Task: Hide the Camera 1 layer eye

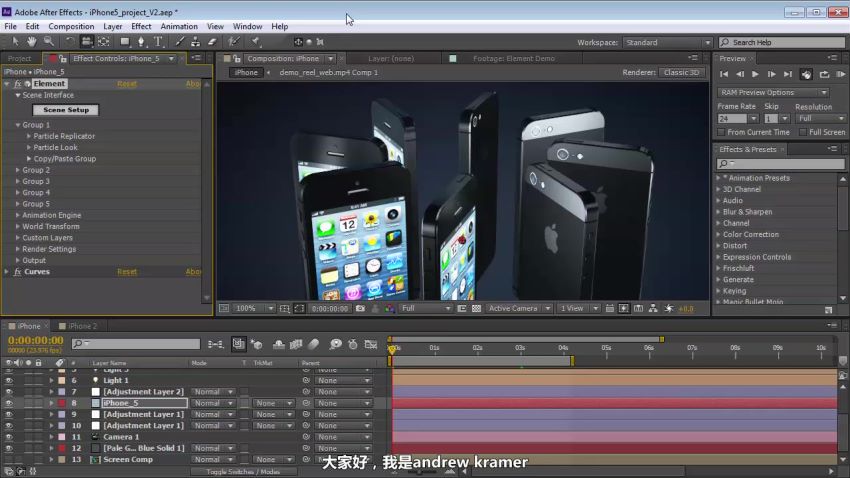Action: [x=9, y=437]
